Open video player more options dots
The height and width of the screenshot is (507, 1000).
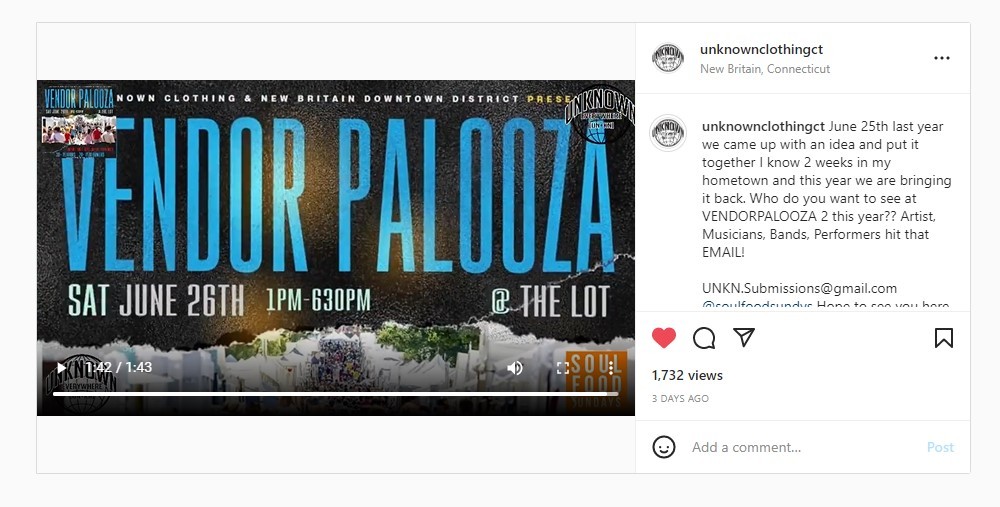point(611,367)
